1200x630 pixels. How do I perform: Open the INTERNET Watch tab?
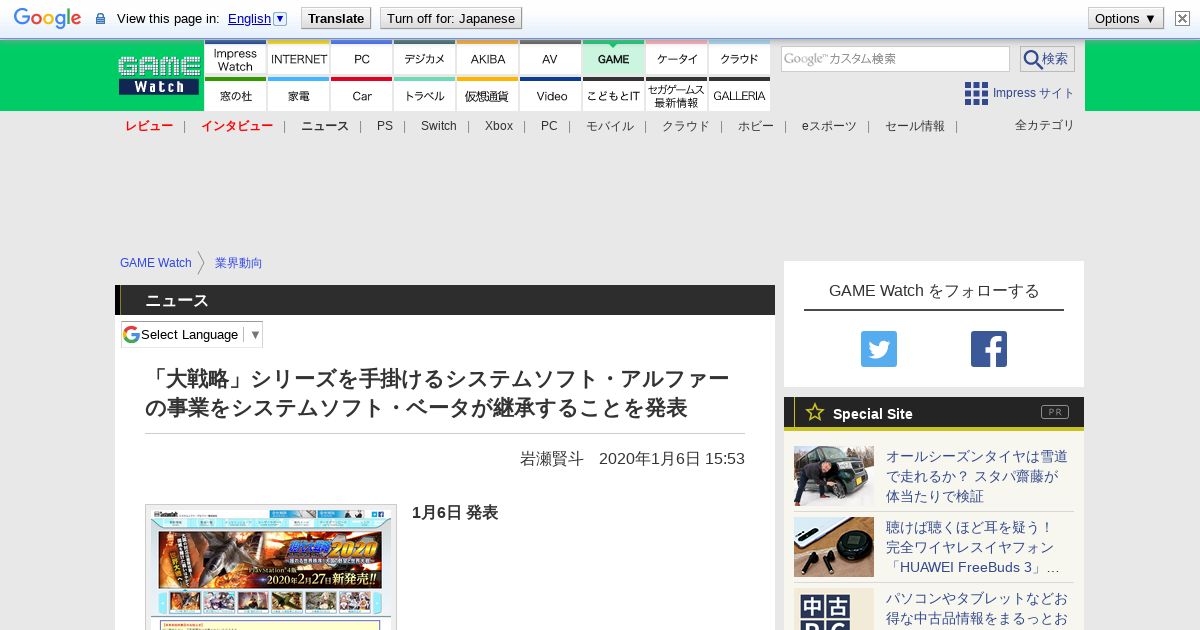[x=298, y=59]
